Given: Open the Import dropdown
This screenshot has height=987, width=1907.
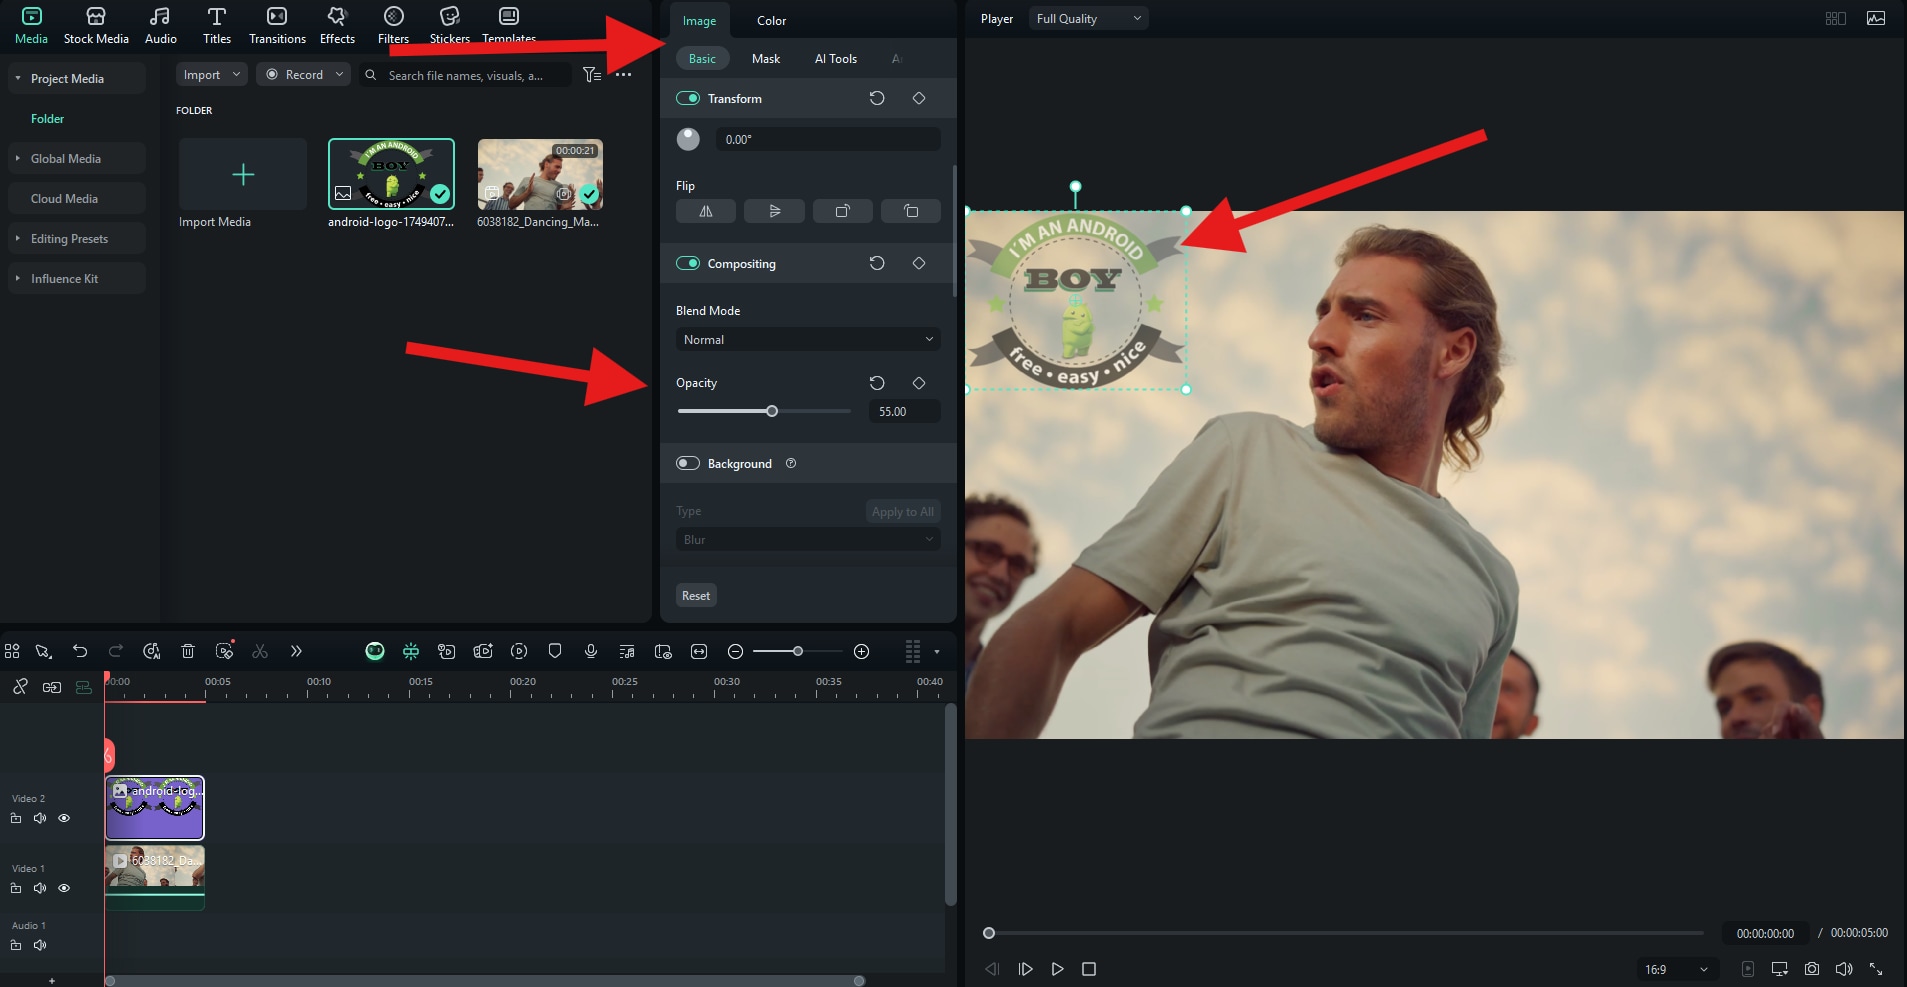Looking at the screenshot, I should 211,75.
